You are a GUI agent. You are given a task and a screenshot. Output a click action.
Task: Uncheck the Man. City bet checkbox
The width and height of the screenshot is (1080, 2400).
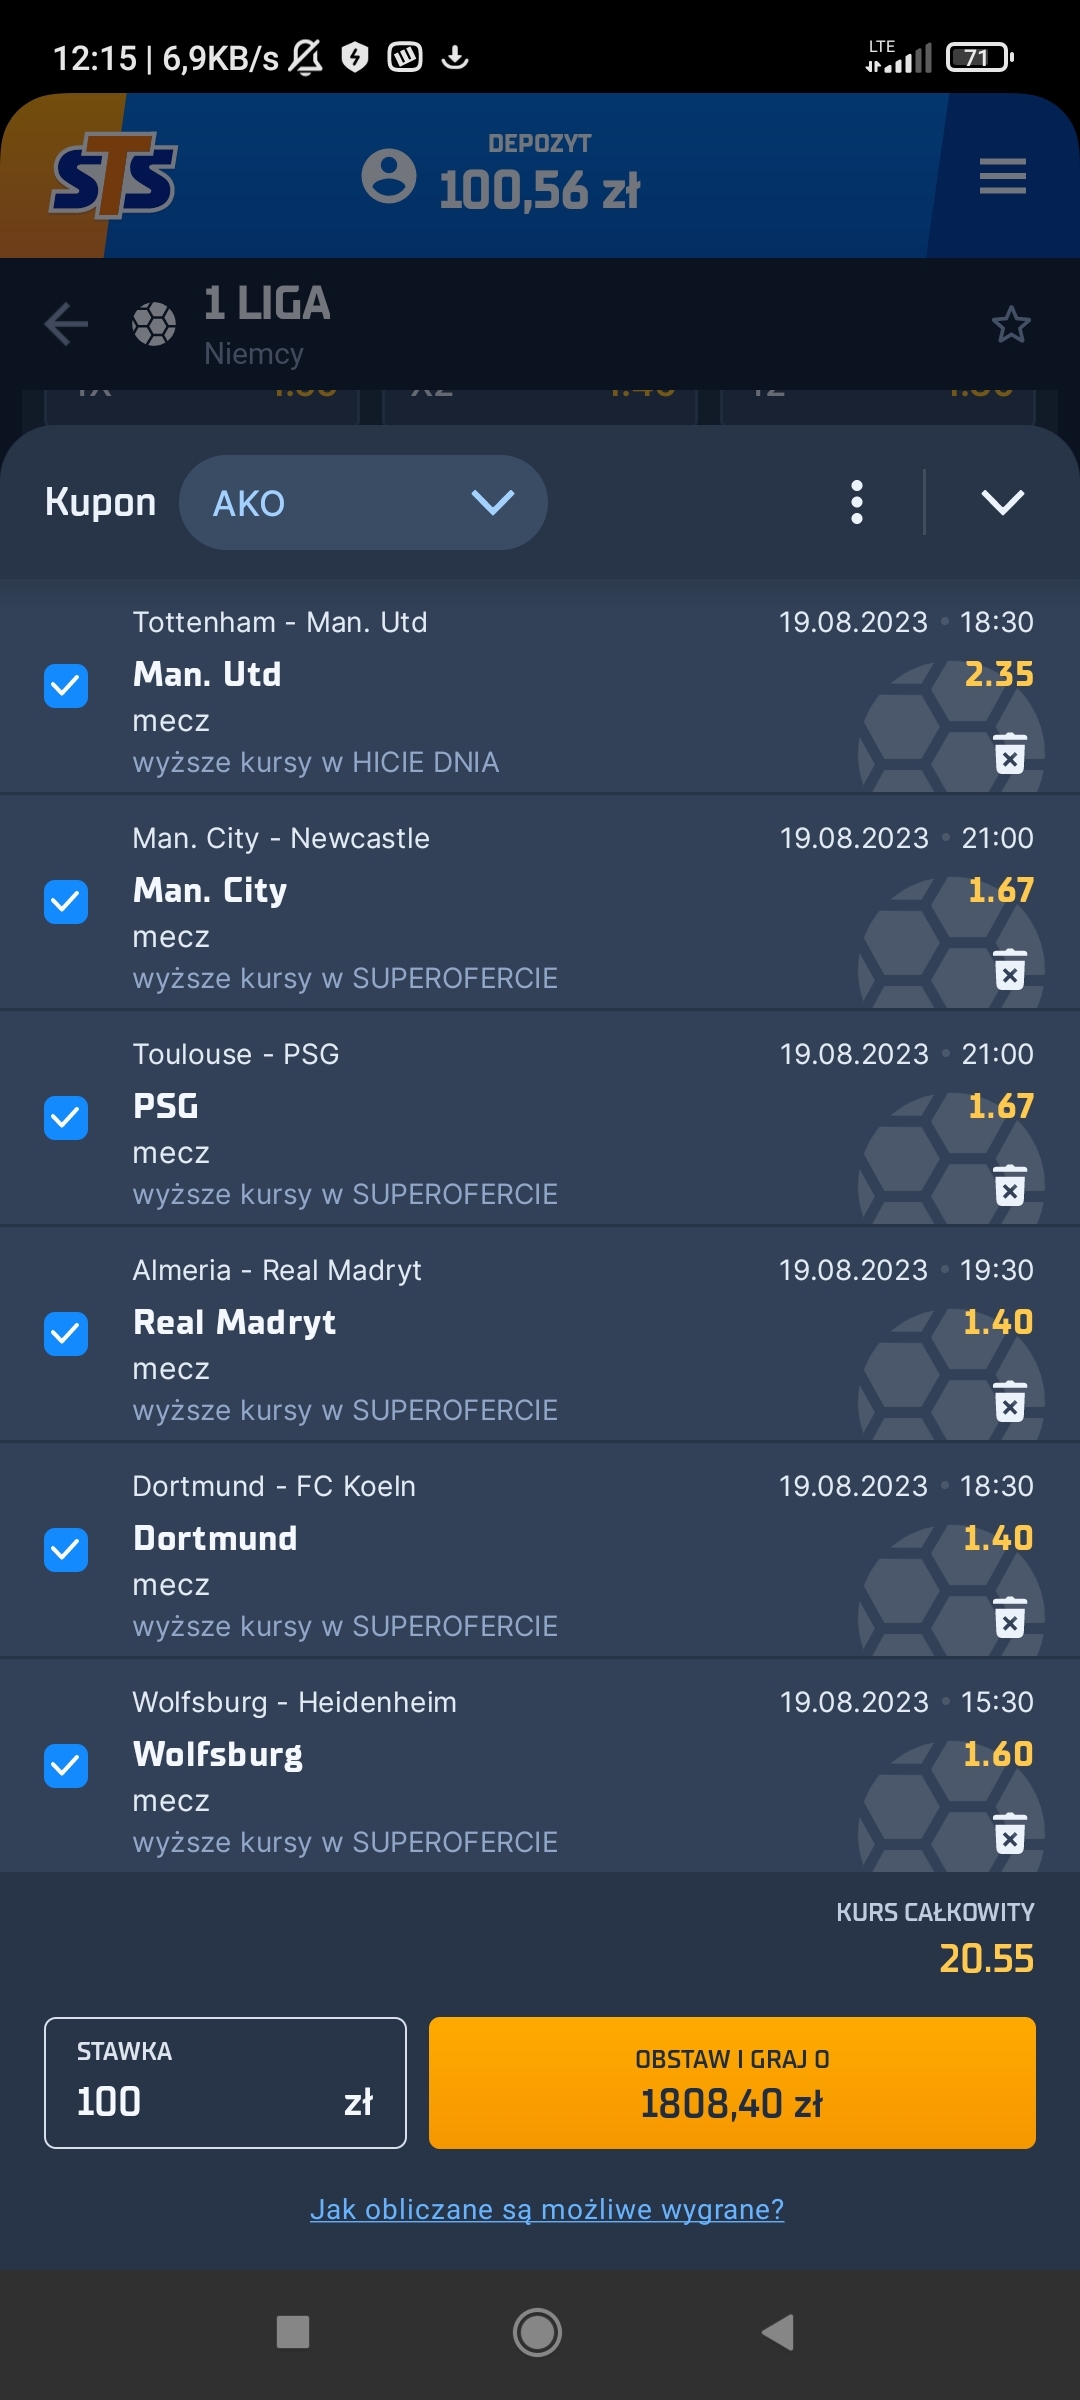(66, 902)
